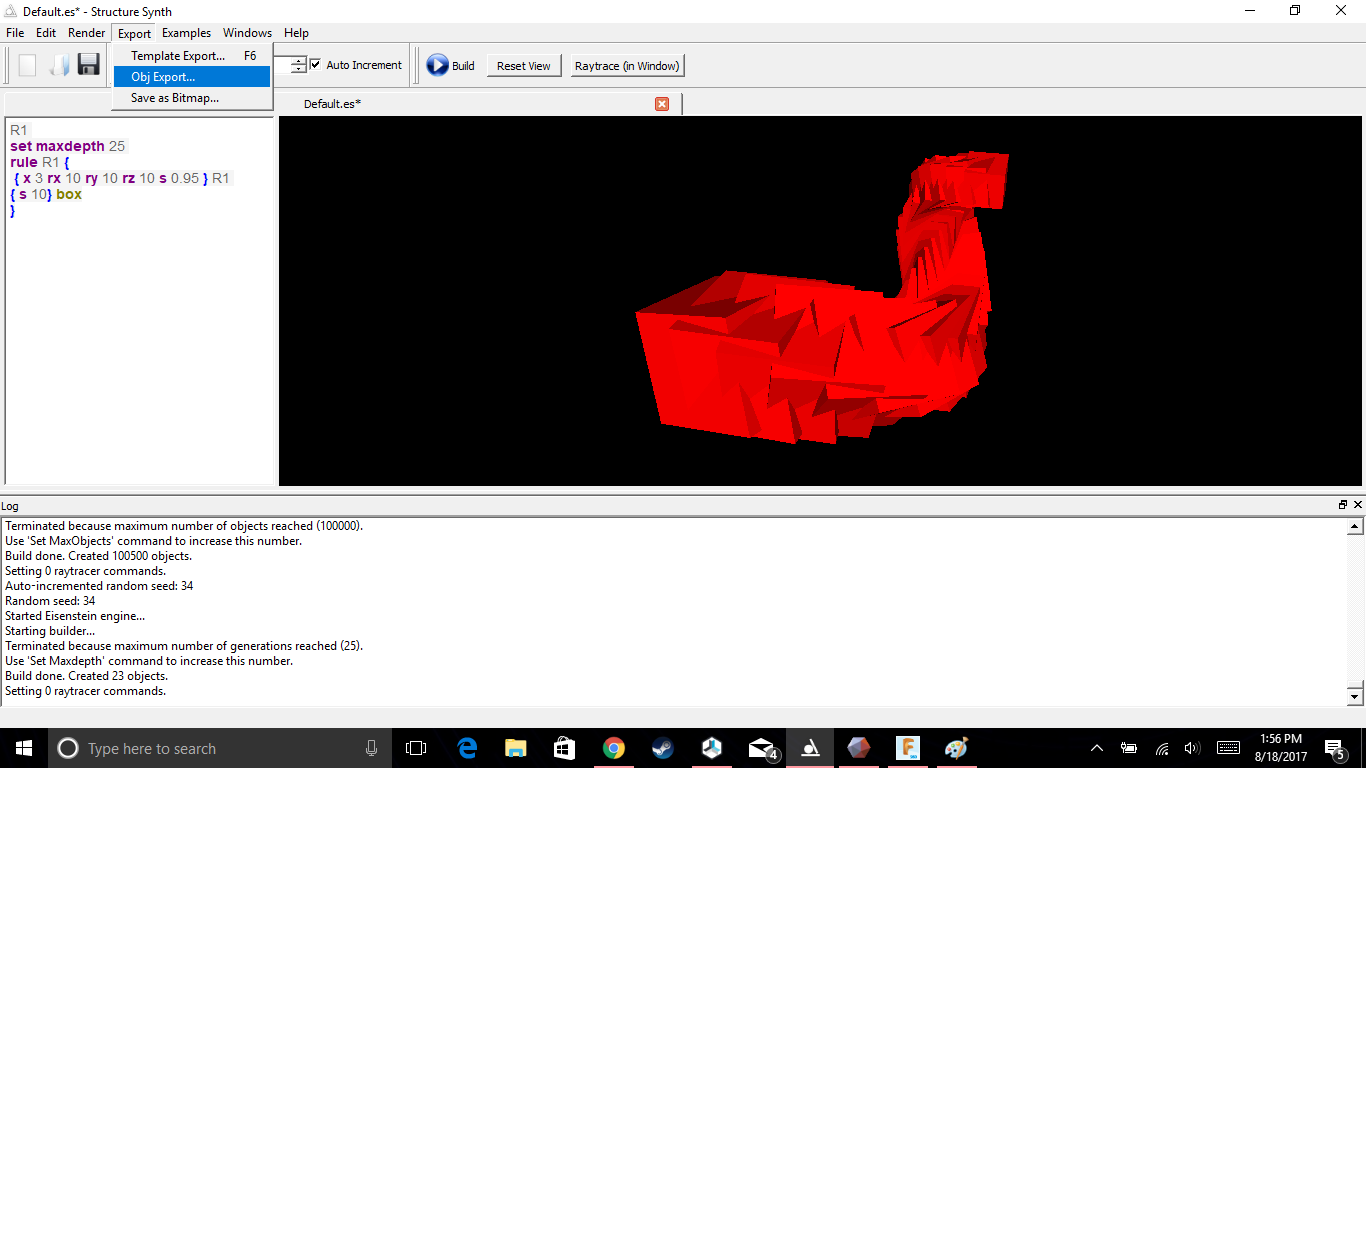Open the taskbar clock showing 1:56 PM

point(1281,748)
